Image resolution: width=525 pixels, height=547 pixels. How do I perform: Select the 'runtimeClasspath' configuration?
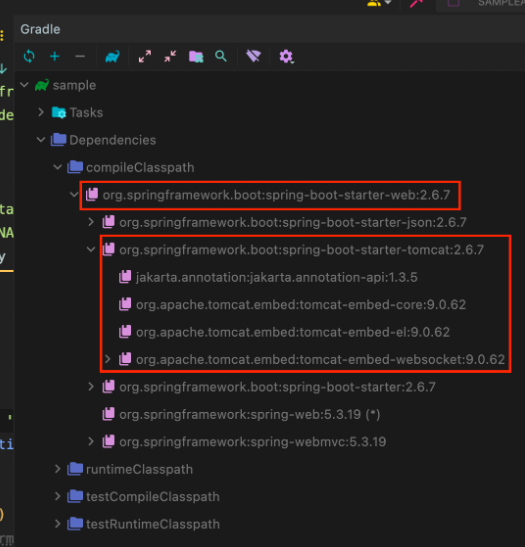point(139,469)
